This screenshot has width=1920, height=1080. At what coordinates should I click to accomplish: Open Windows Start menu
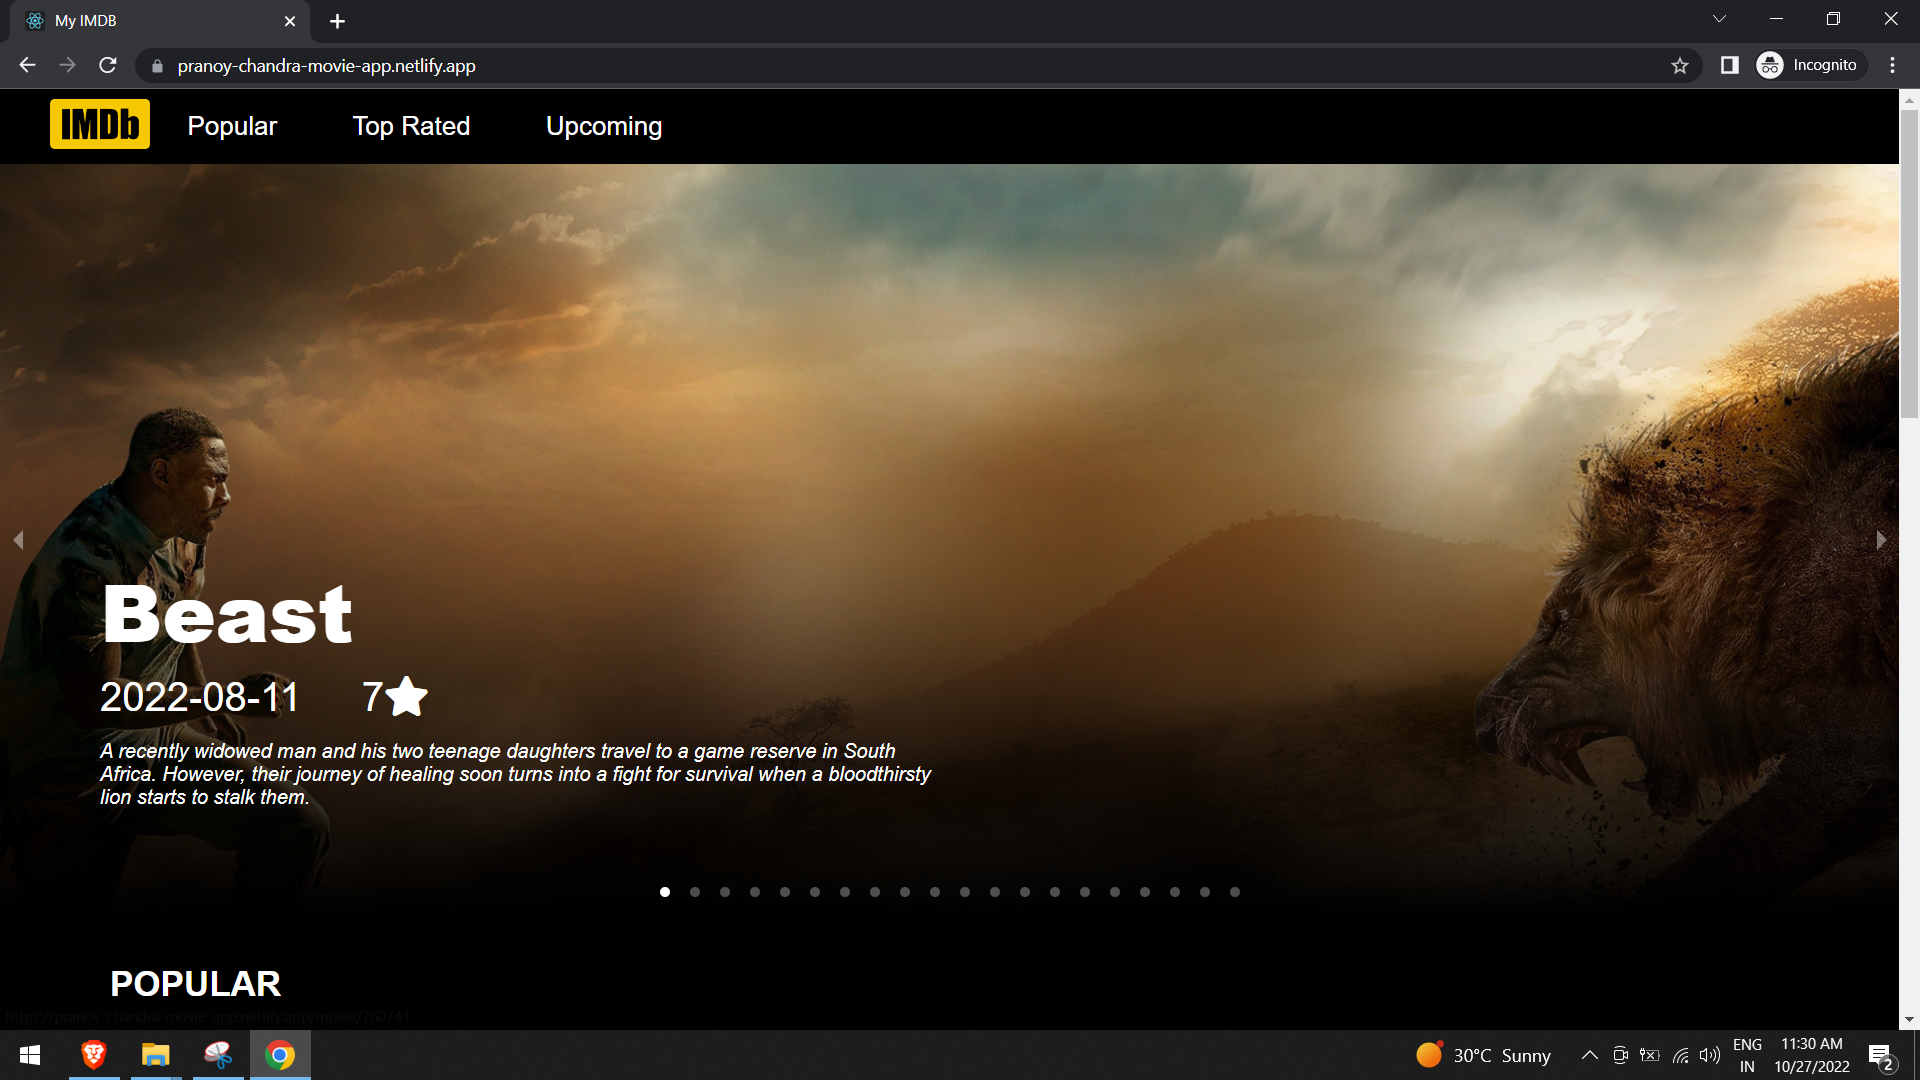pyautogui.click(x=30, y=1055)
